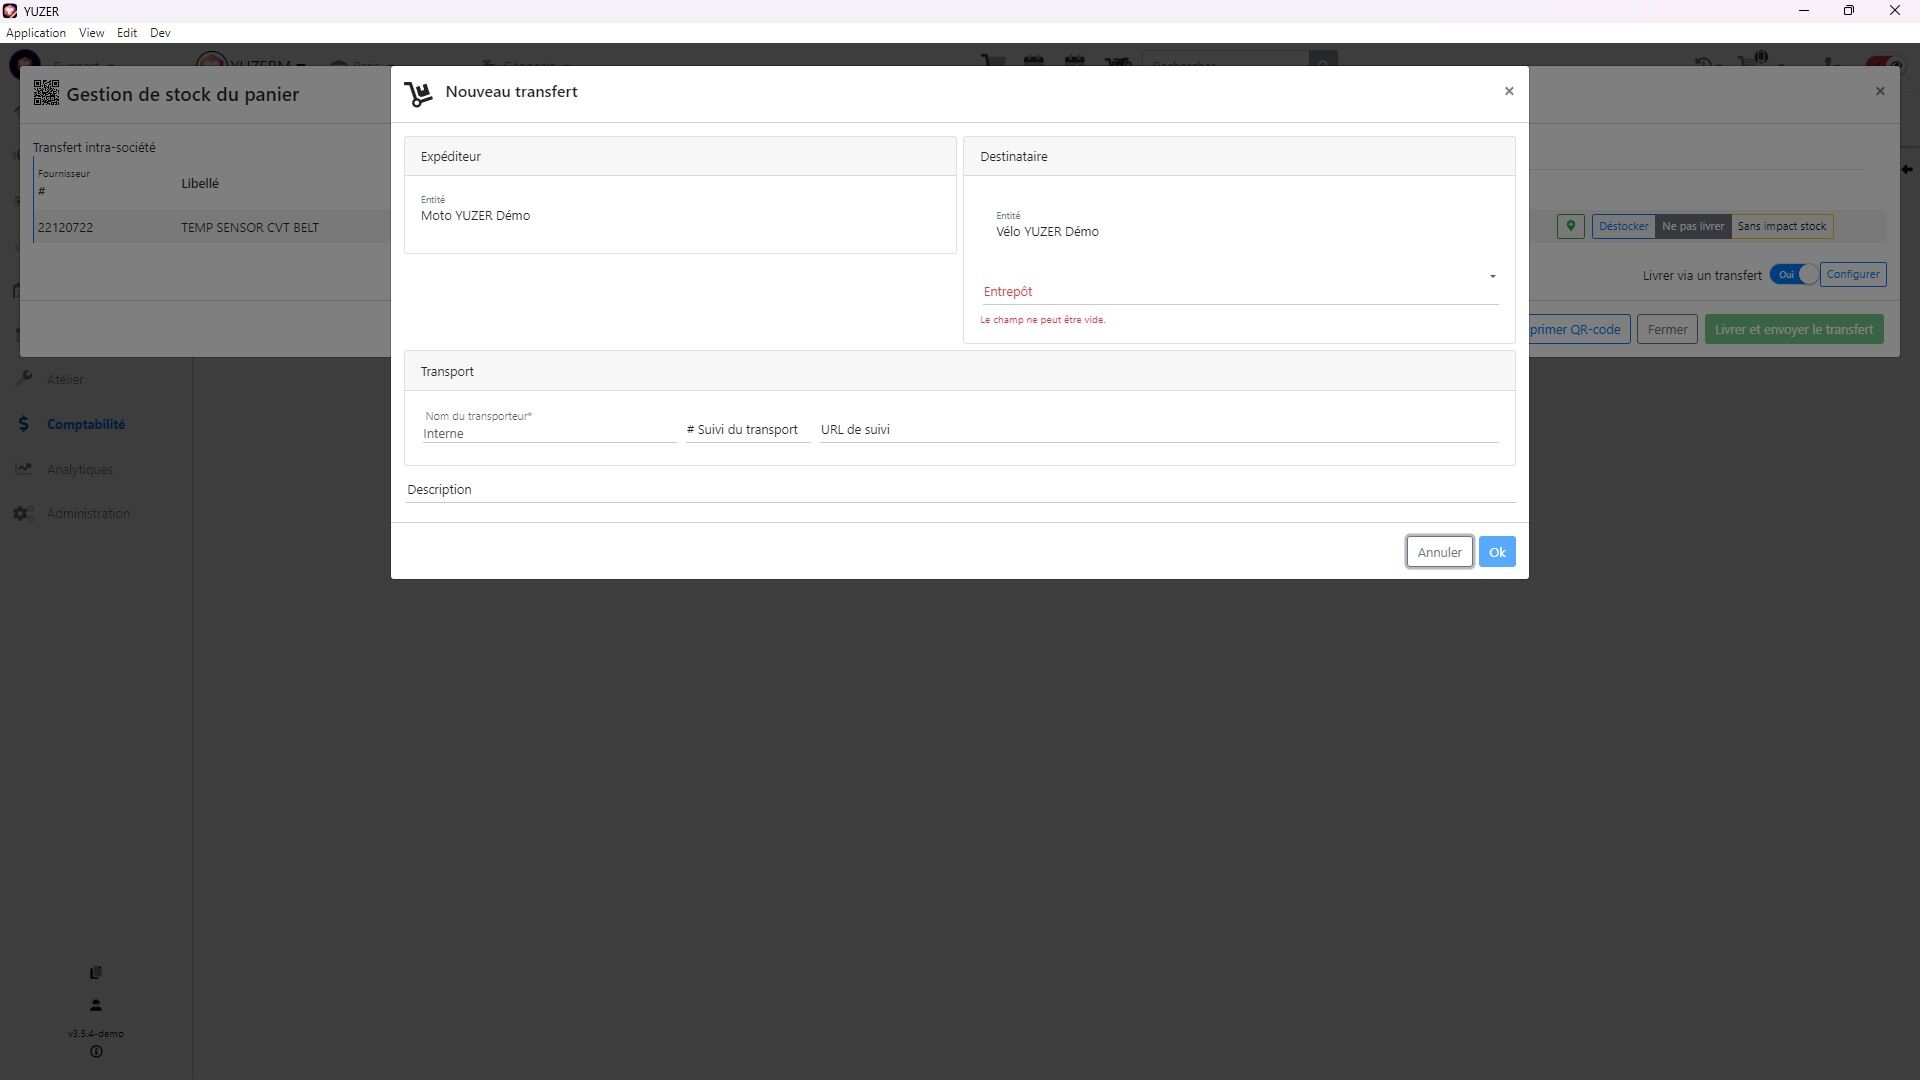Click the user profile icon in sidebar
Screen dimensions: 1920x1080
click(x=96, y=1005)
